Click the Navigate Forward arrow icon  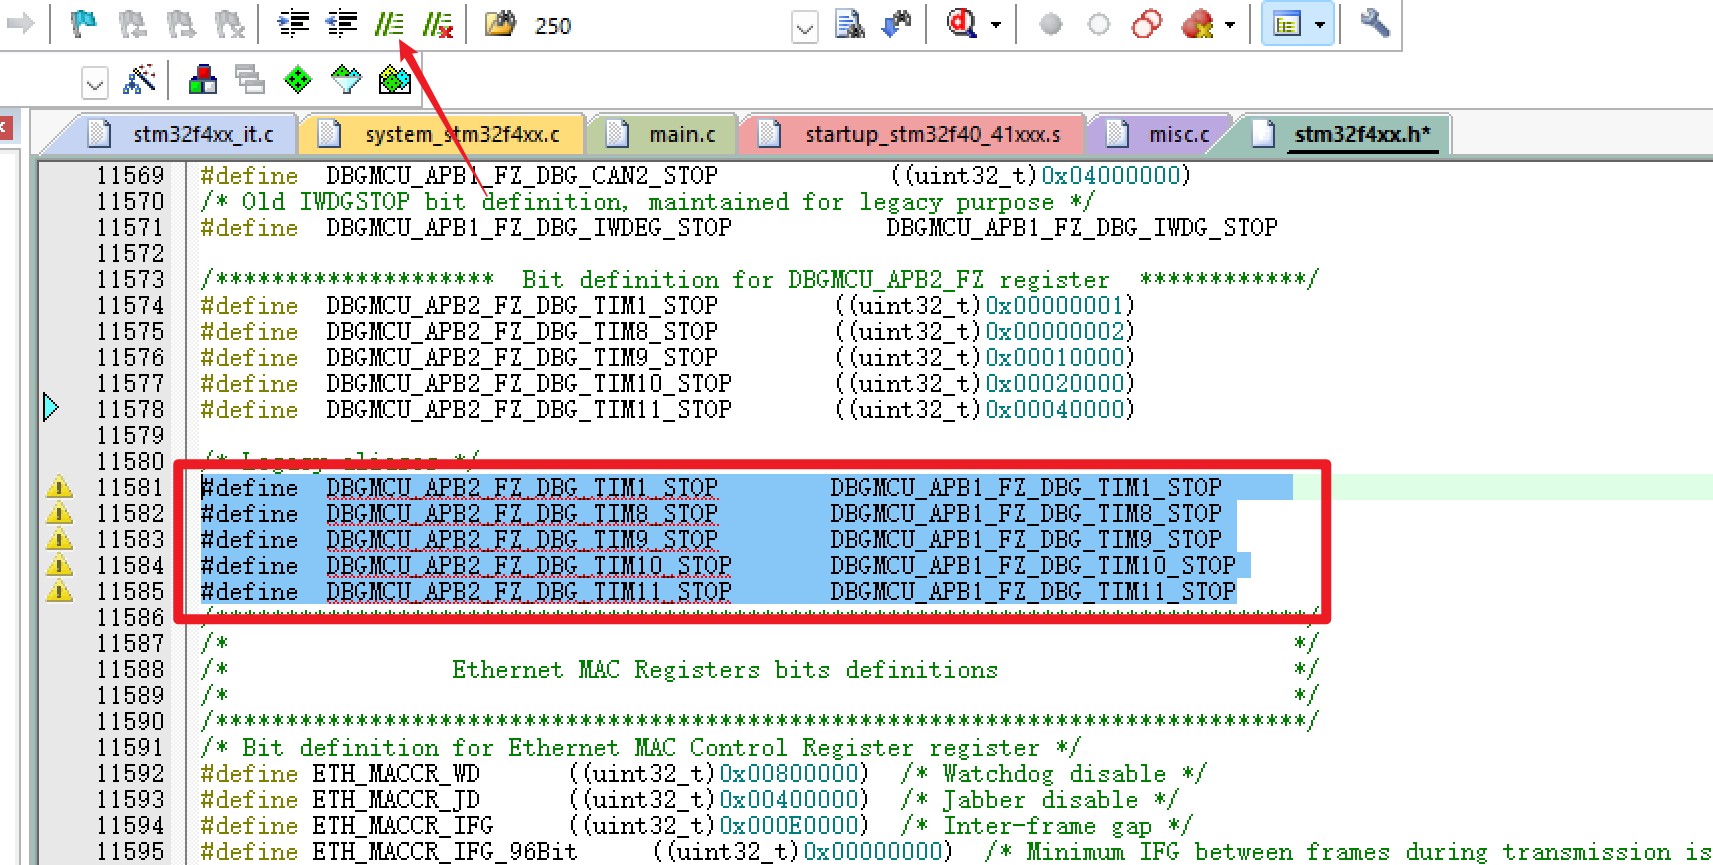tap(19, 23)
